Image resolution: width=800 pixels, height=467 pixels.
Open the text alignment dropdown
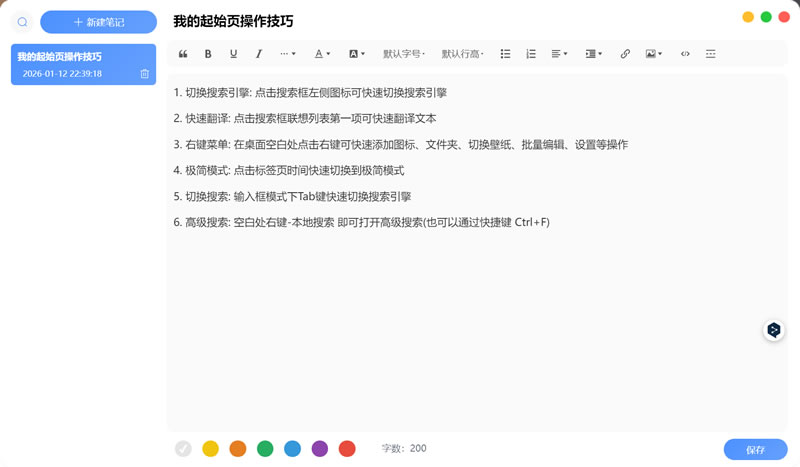pos(560,54)
